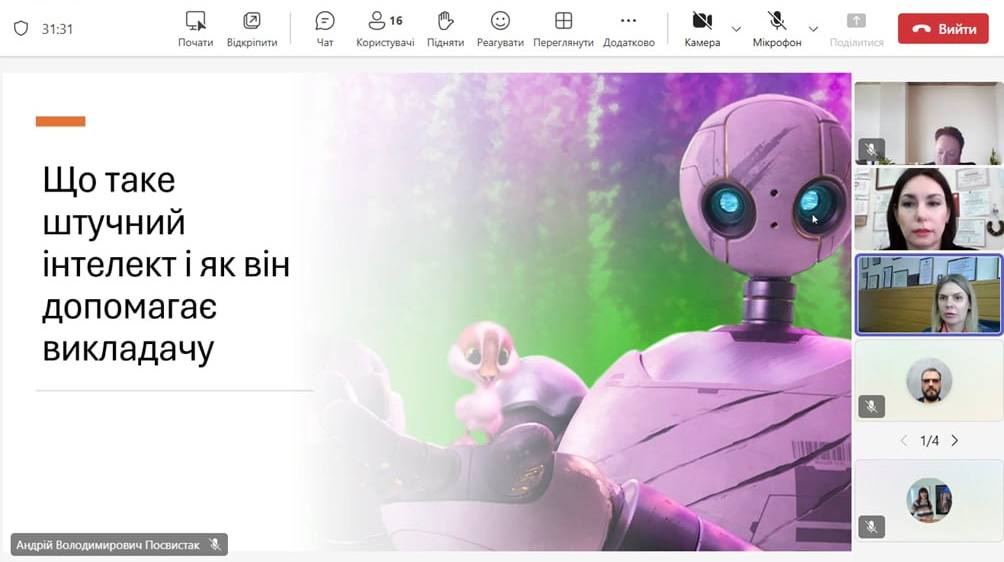The height and width of the screenshot is (562, 1004).
Task: Select the highlighted active speaker video tile
Action: coord(929,294)
